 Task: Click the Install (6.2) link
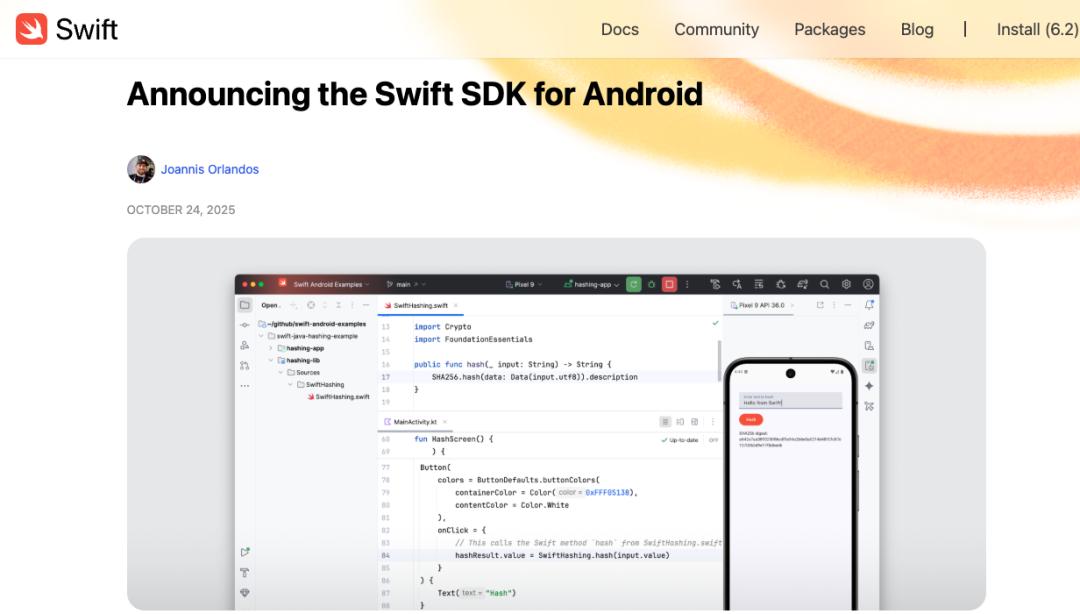click(x=1036, y=29)
